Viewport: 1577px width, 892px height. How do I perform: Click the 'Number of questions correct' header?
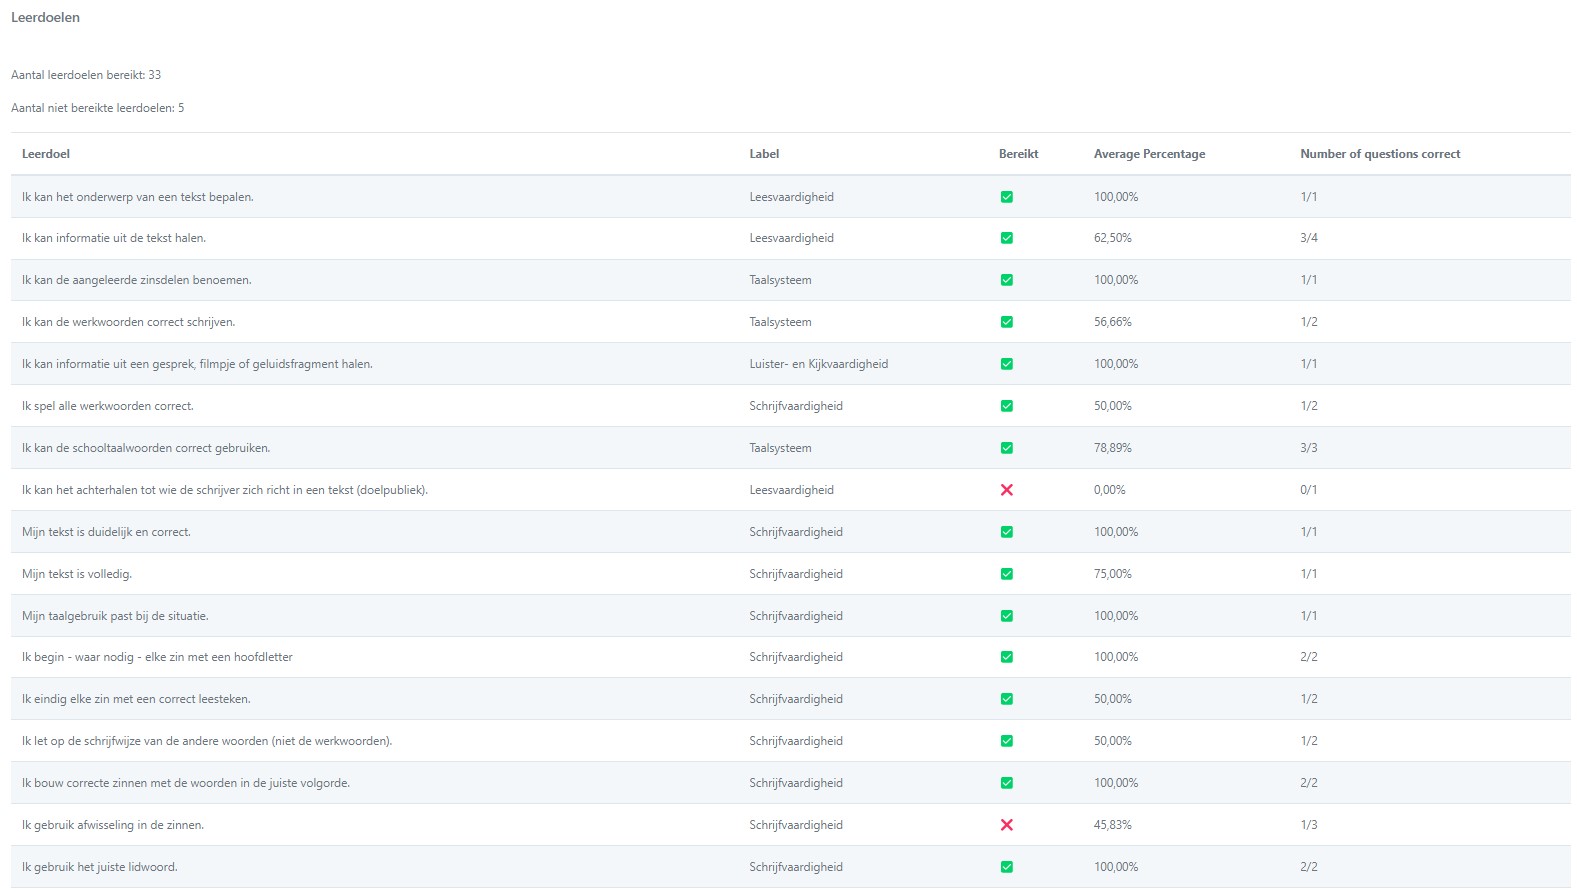coord(1380,154)
